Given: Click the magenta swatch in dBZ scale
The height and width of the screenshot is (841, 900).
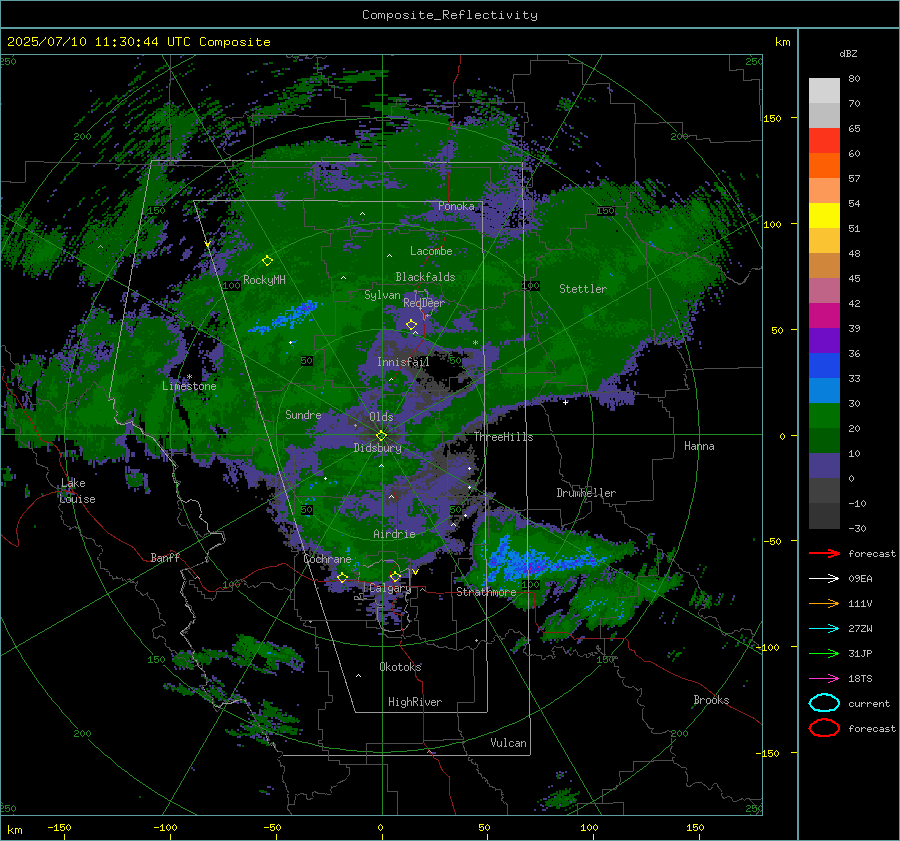Looking at the screenshot, I should tap(824, 315).
